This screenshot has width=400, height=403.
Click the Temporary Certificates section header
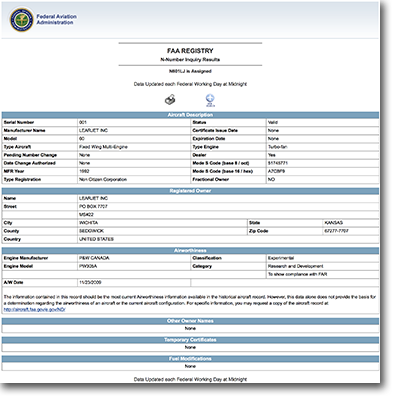pyautogui.click(x=190, y=340)
